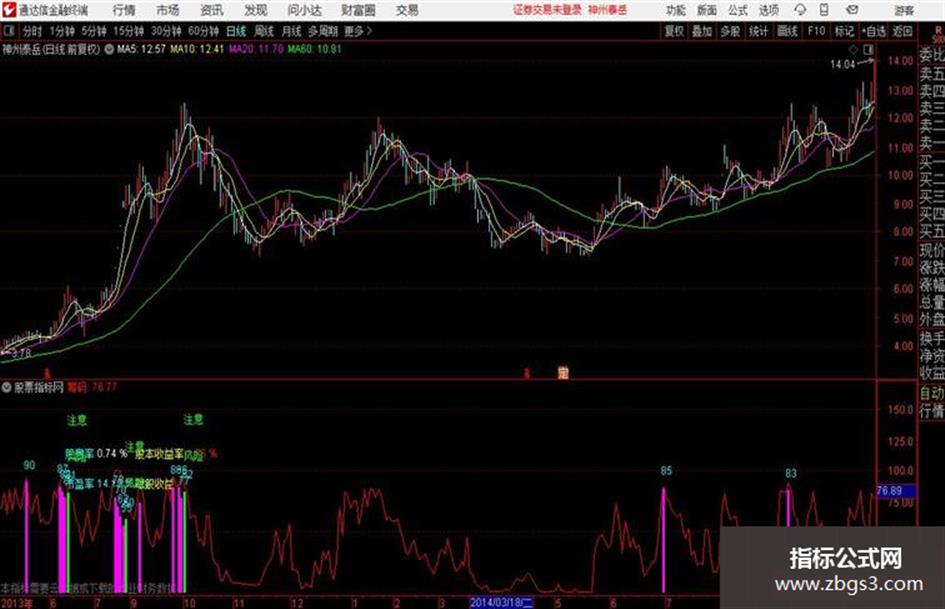945x609 pixels.
Task: Click the 76.89 indicator value tag
Action: [896, 491]
